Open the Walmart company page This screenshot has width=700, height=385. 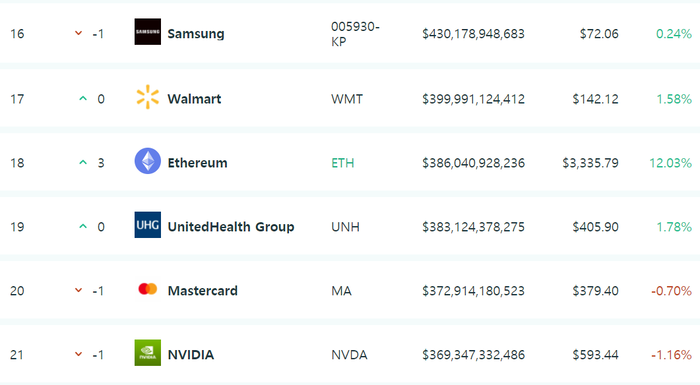point(194,99)
